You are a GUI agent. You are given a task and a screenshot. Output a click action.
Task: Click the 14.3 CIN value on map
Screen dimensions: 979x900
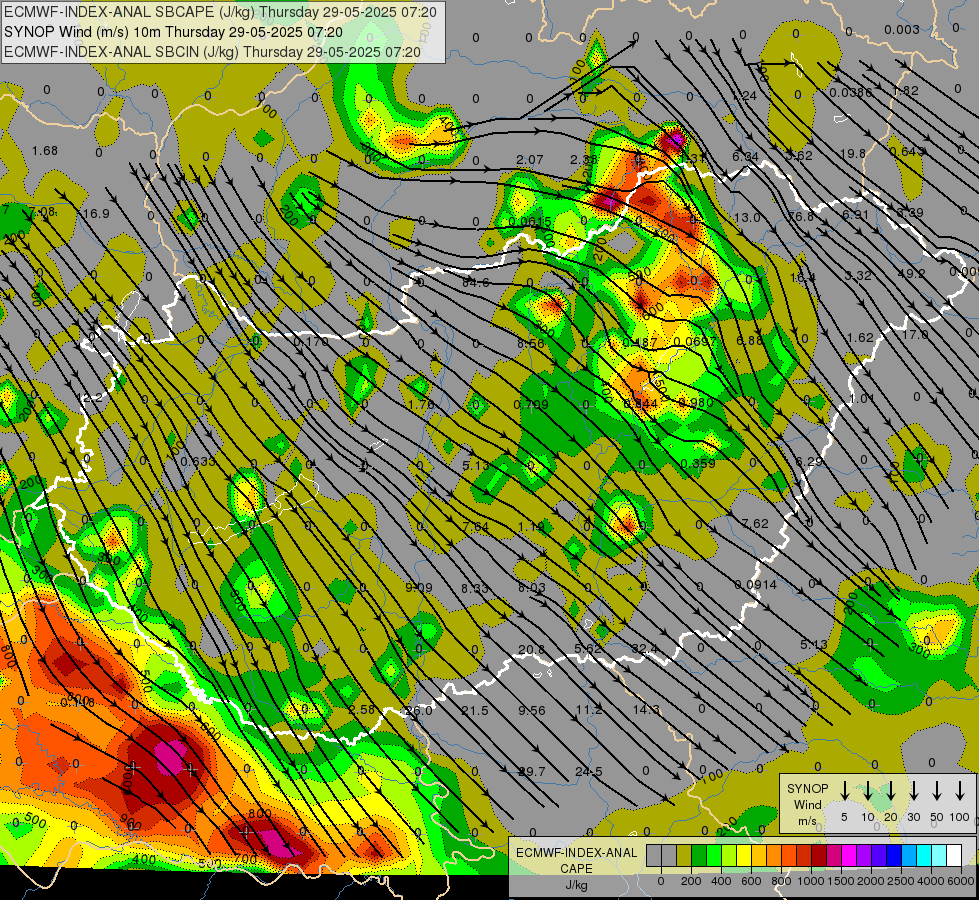pos(646,710)
